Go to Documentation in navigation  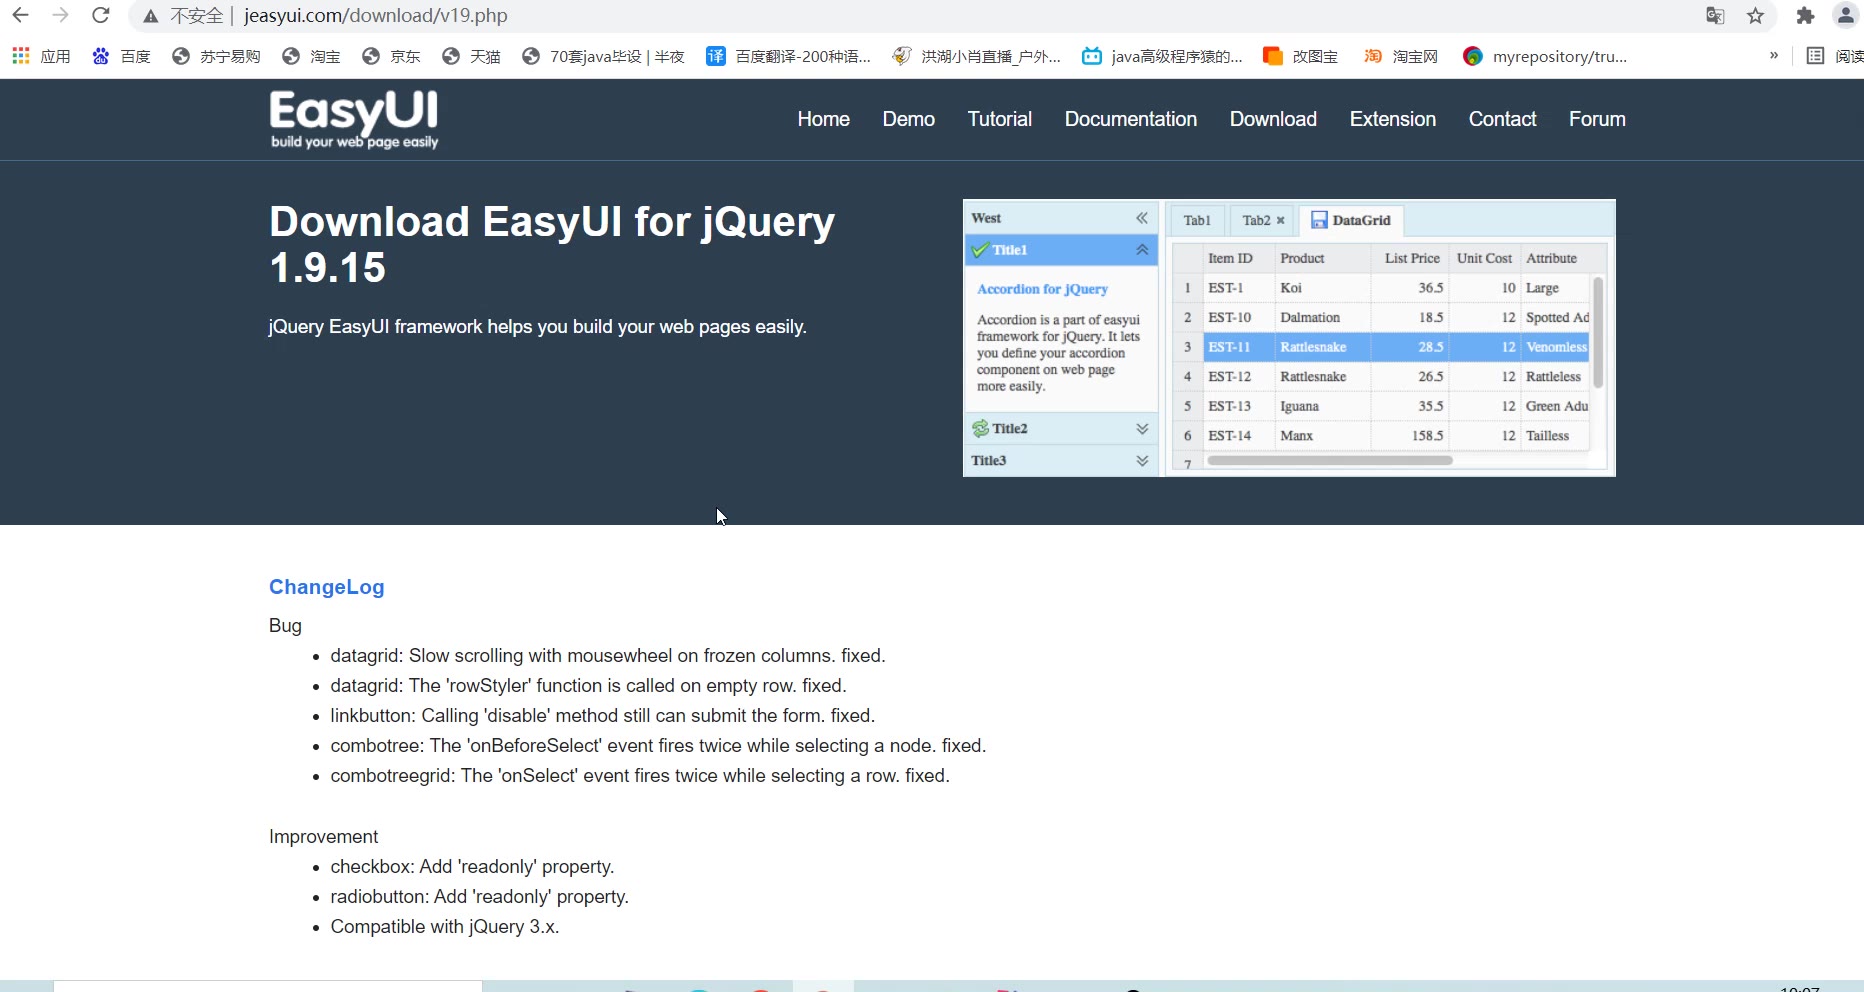coord(1130,119)
